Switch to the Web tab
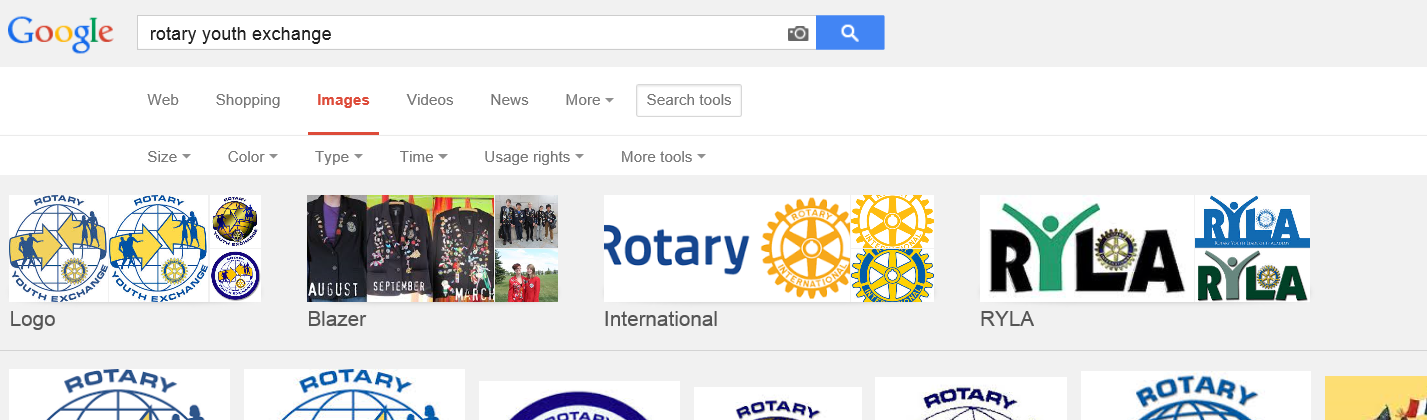Viewport: 1427px width, 420px height. tap(163, 100)
